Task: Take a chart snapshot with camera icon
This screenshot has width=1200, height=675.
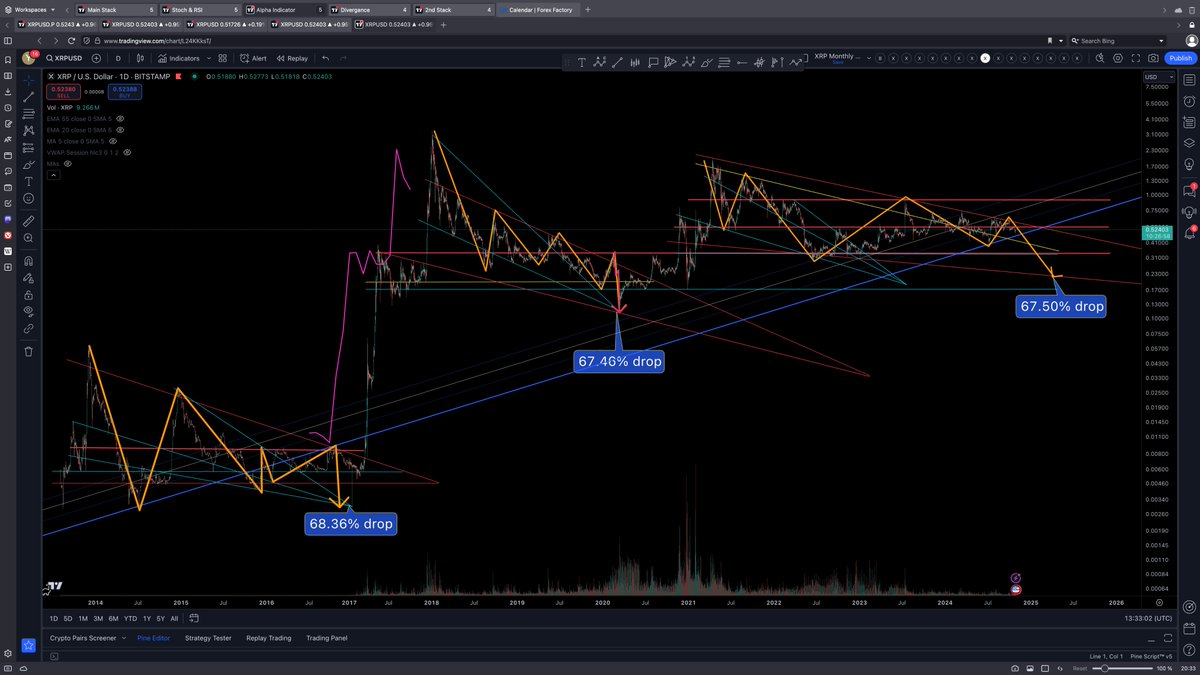Action: pyautogui.click(x=1153, y=58)
